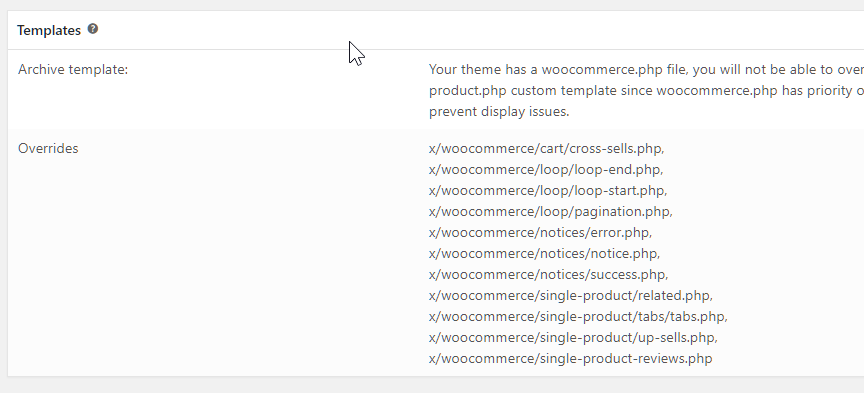Select the cart/cross-sells.php override path
The width and height of the screenshot is (864, 393).
[547, 149]
